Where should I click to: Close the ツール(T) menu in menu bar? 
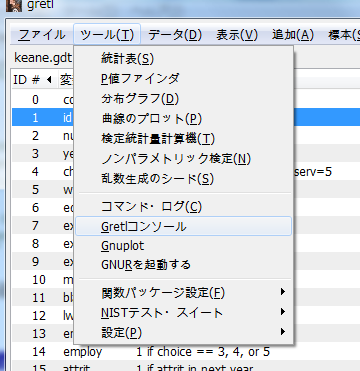pyautogui.click(x=107, y=35)
